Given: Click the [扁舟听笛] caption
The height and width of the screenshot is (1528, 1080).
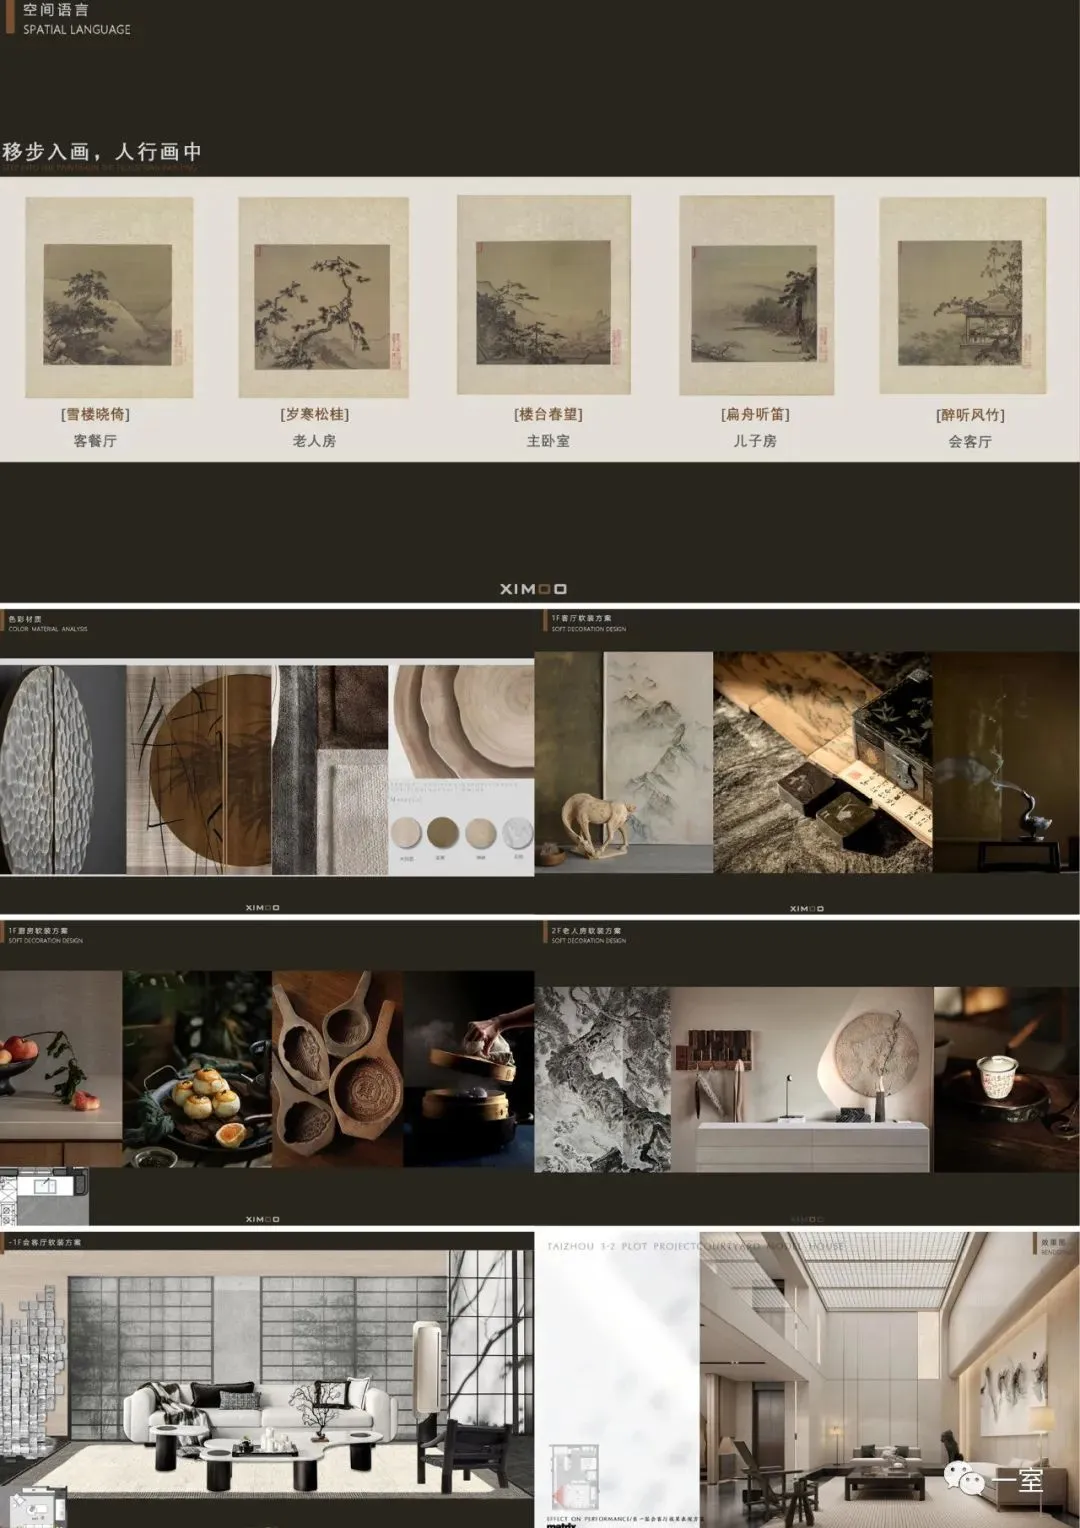Looking at the screenshot, I should [x=755, y=414].
